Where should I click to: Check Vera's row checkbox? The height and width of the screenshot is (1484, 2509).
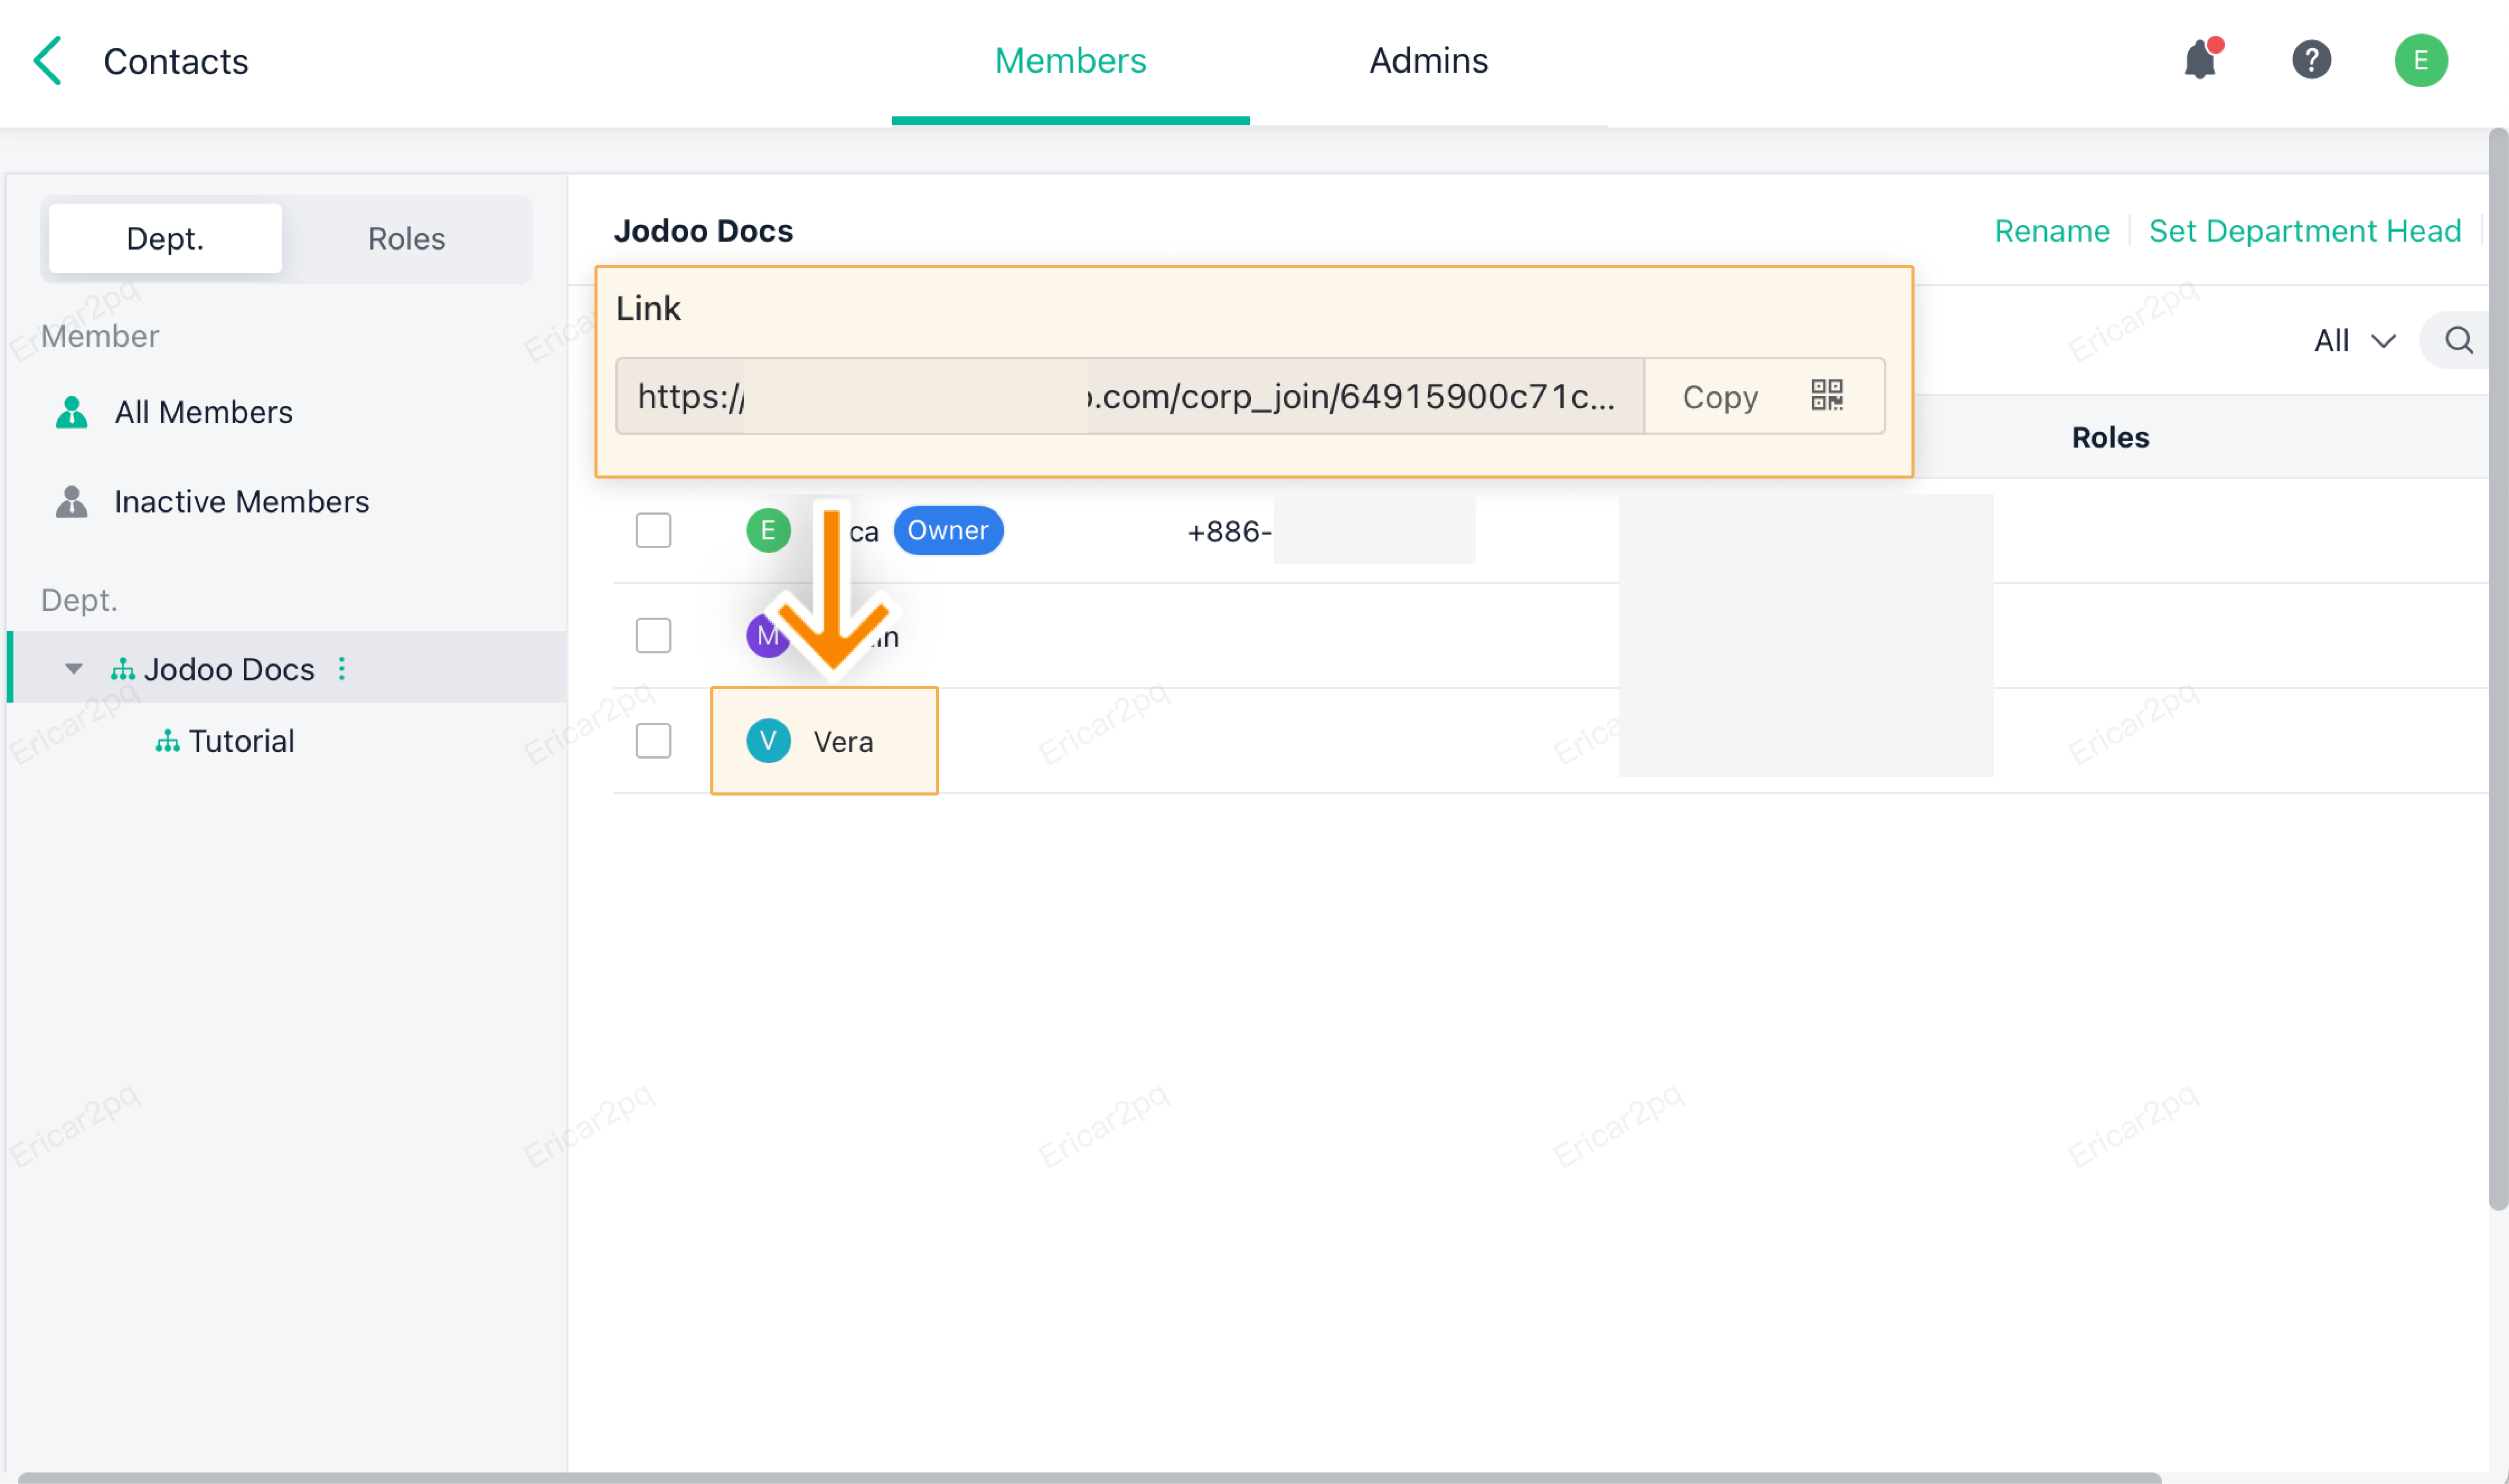(653, 741)
